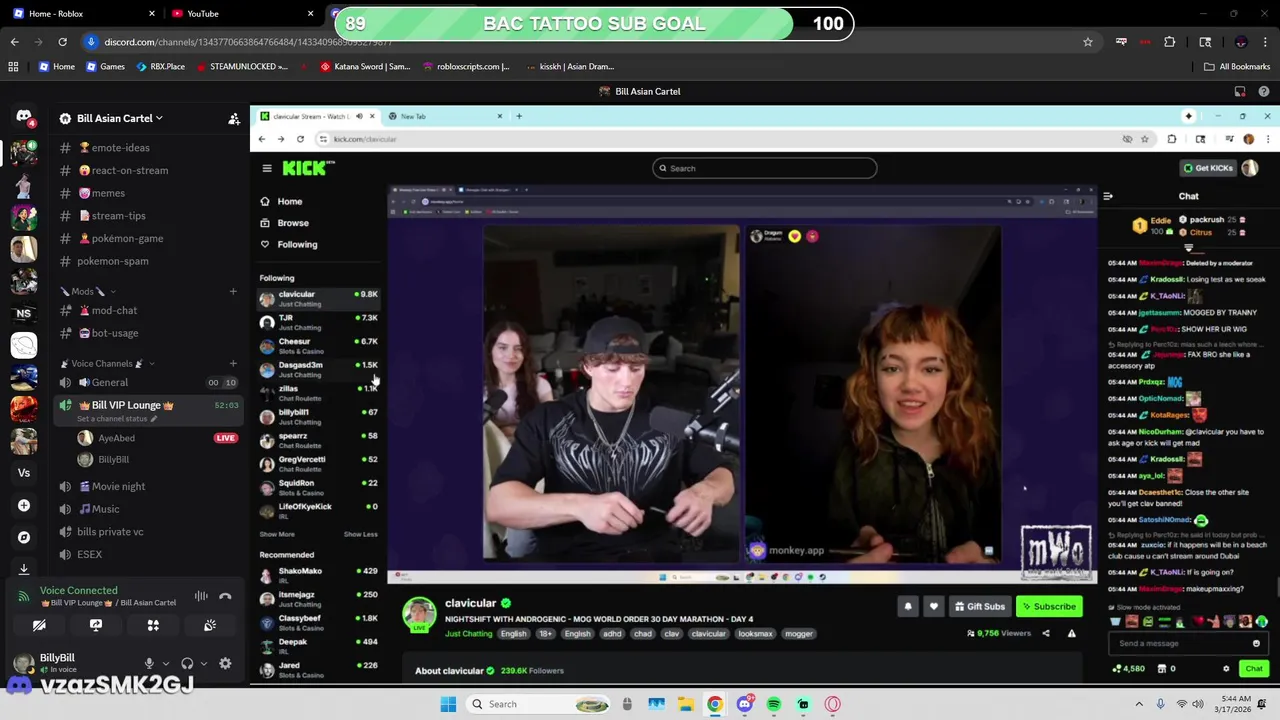The image size is (1280, 720).
Task: Open Bill Asian Cartel server dropdown
Action: [x=120, y=118]
